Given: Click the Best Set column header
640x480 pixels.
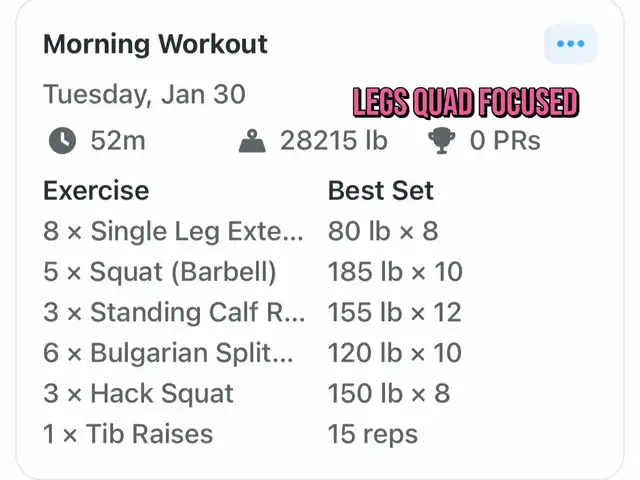Looking at the screenshot, I should [380, 191].
